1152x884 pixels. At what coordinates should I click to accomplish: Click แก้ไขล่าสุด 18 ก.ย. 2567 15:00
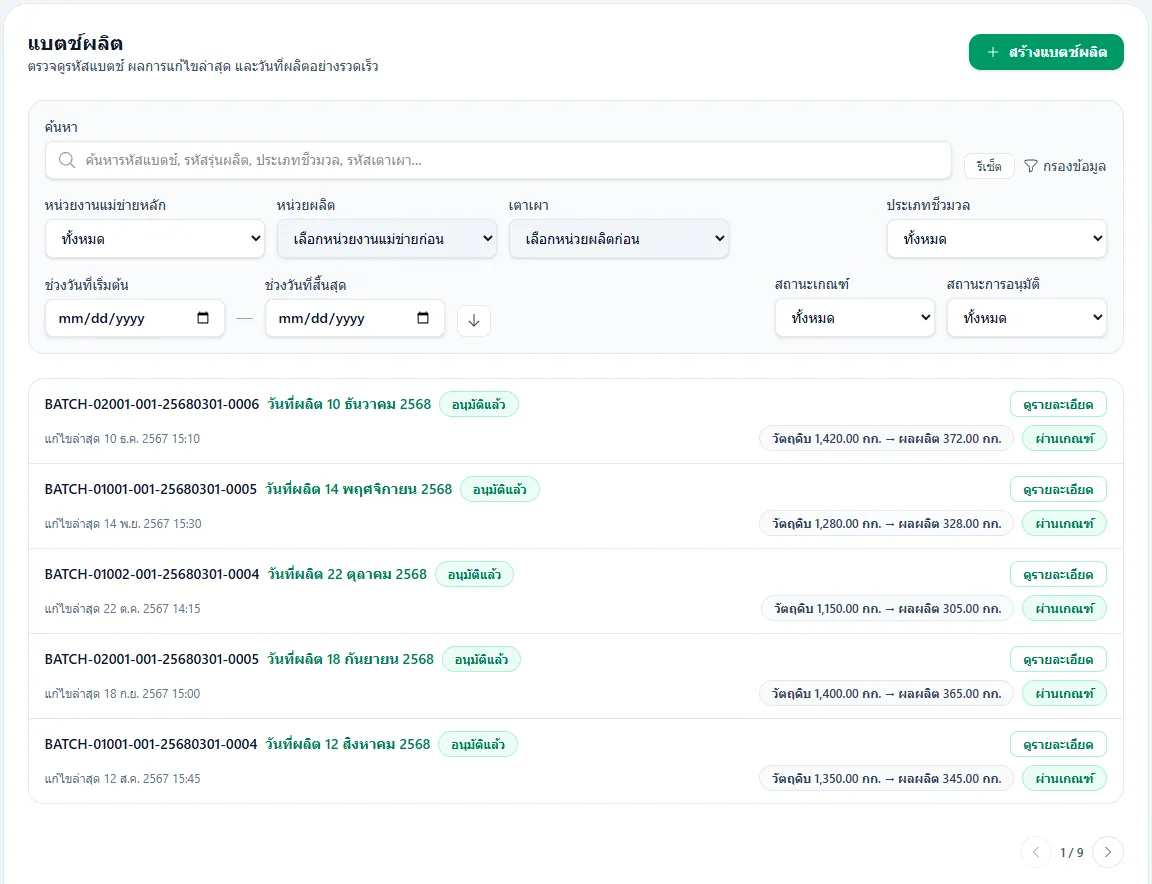click(x=122, y=694)
